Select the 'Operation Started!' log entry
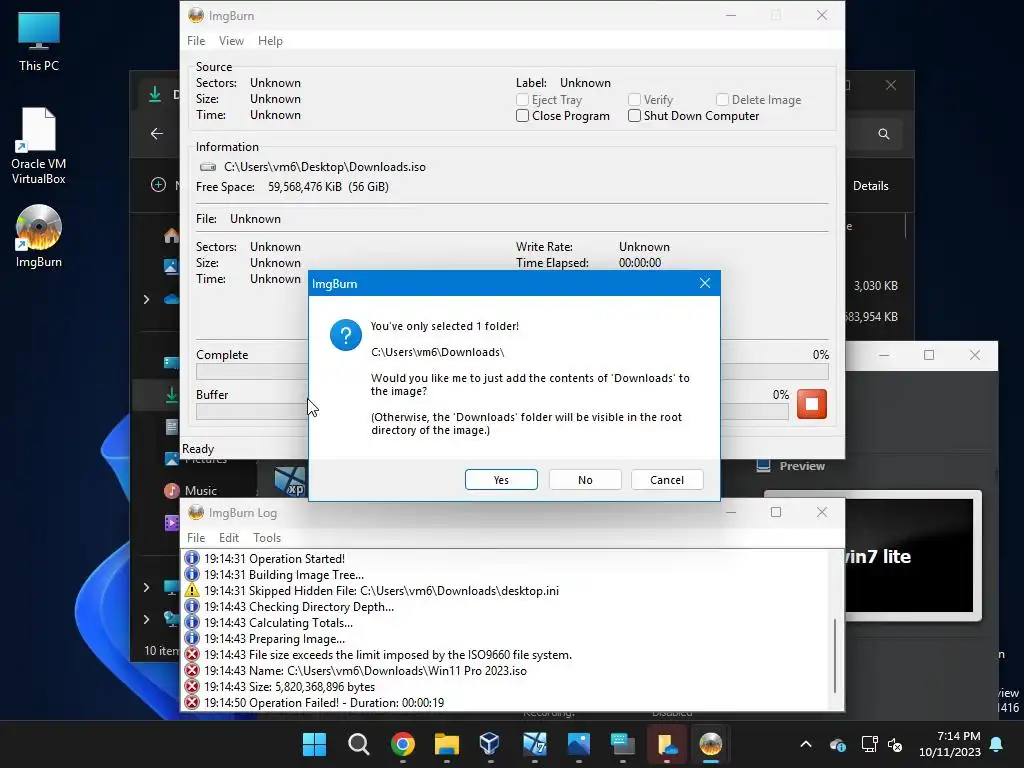Image resolution: width=1024 pixels, height=768 pixels. [274, 558]
